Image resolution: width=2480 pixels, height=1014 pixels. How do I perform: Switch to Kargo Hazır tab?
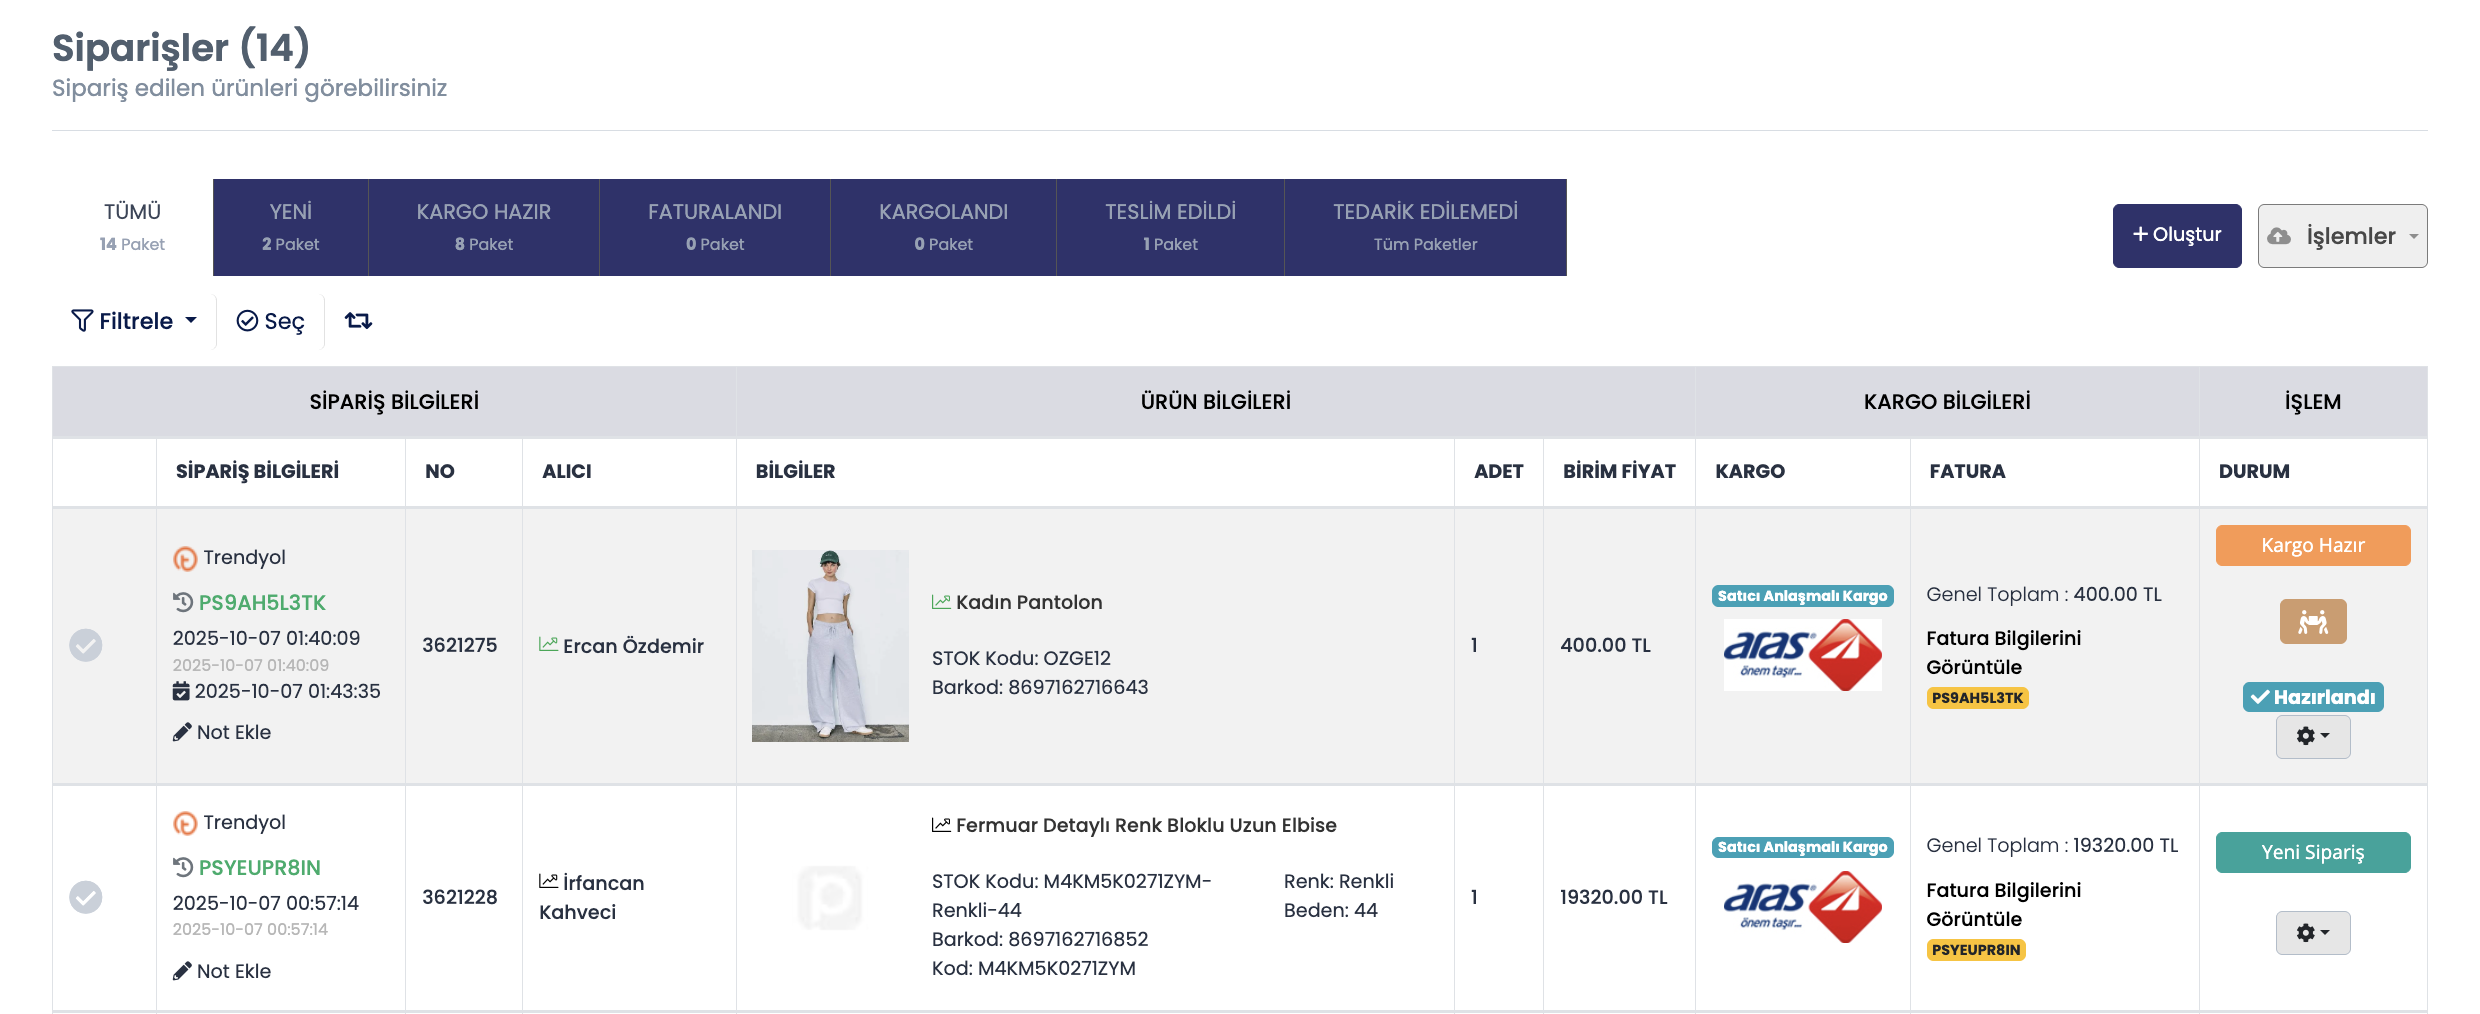484,227
